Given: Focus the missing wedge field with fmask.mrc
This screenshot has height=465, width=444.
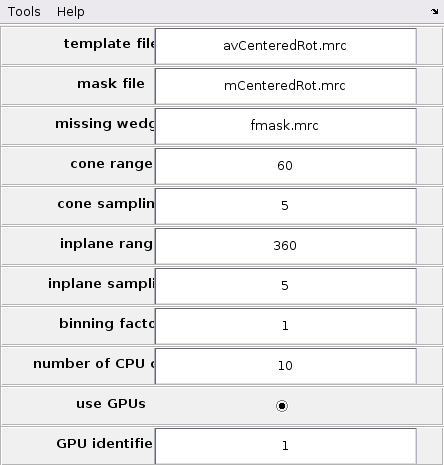Looking at the screenshot, I should pos(286,126).
